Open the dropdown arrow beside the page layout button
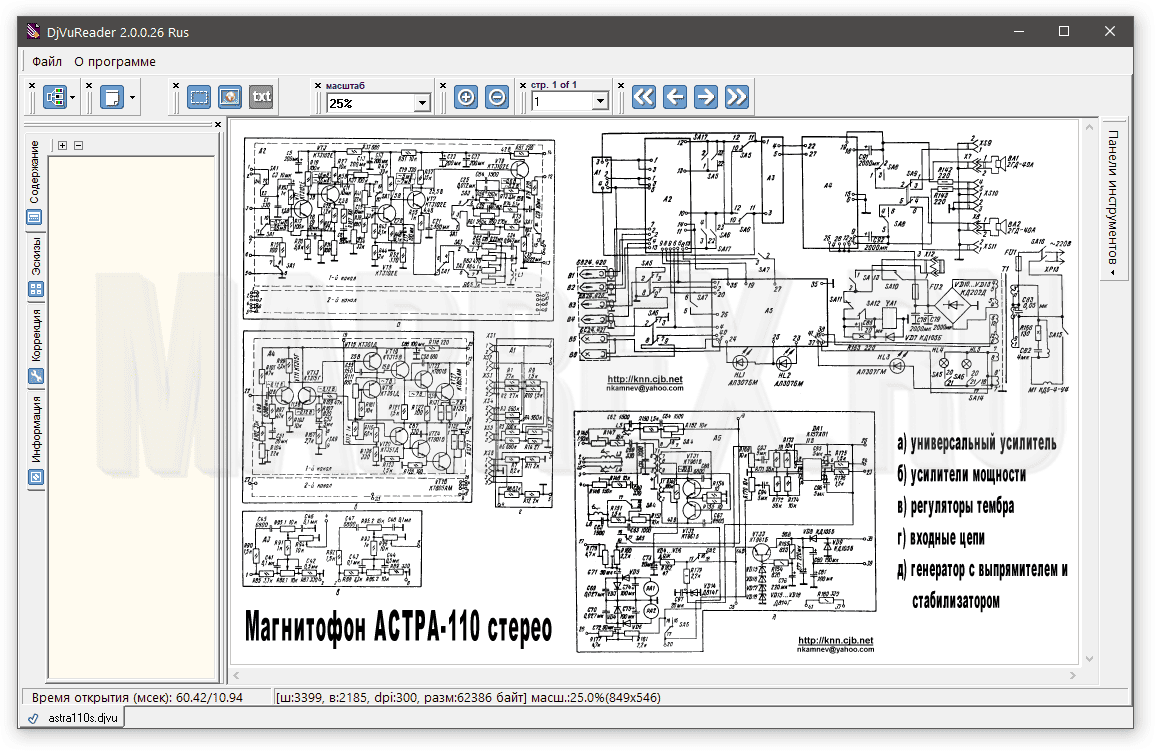Screen dimensions: 1155x751 [132, 97]
